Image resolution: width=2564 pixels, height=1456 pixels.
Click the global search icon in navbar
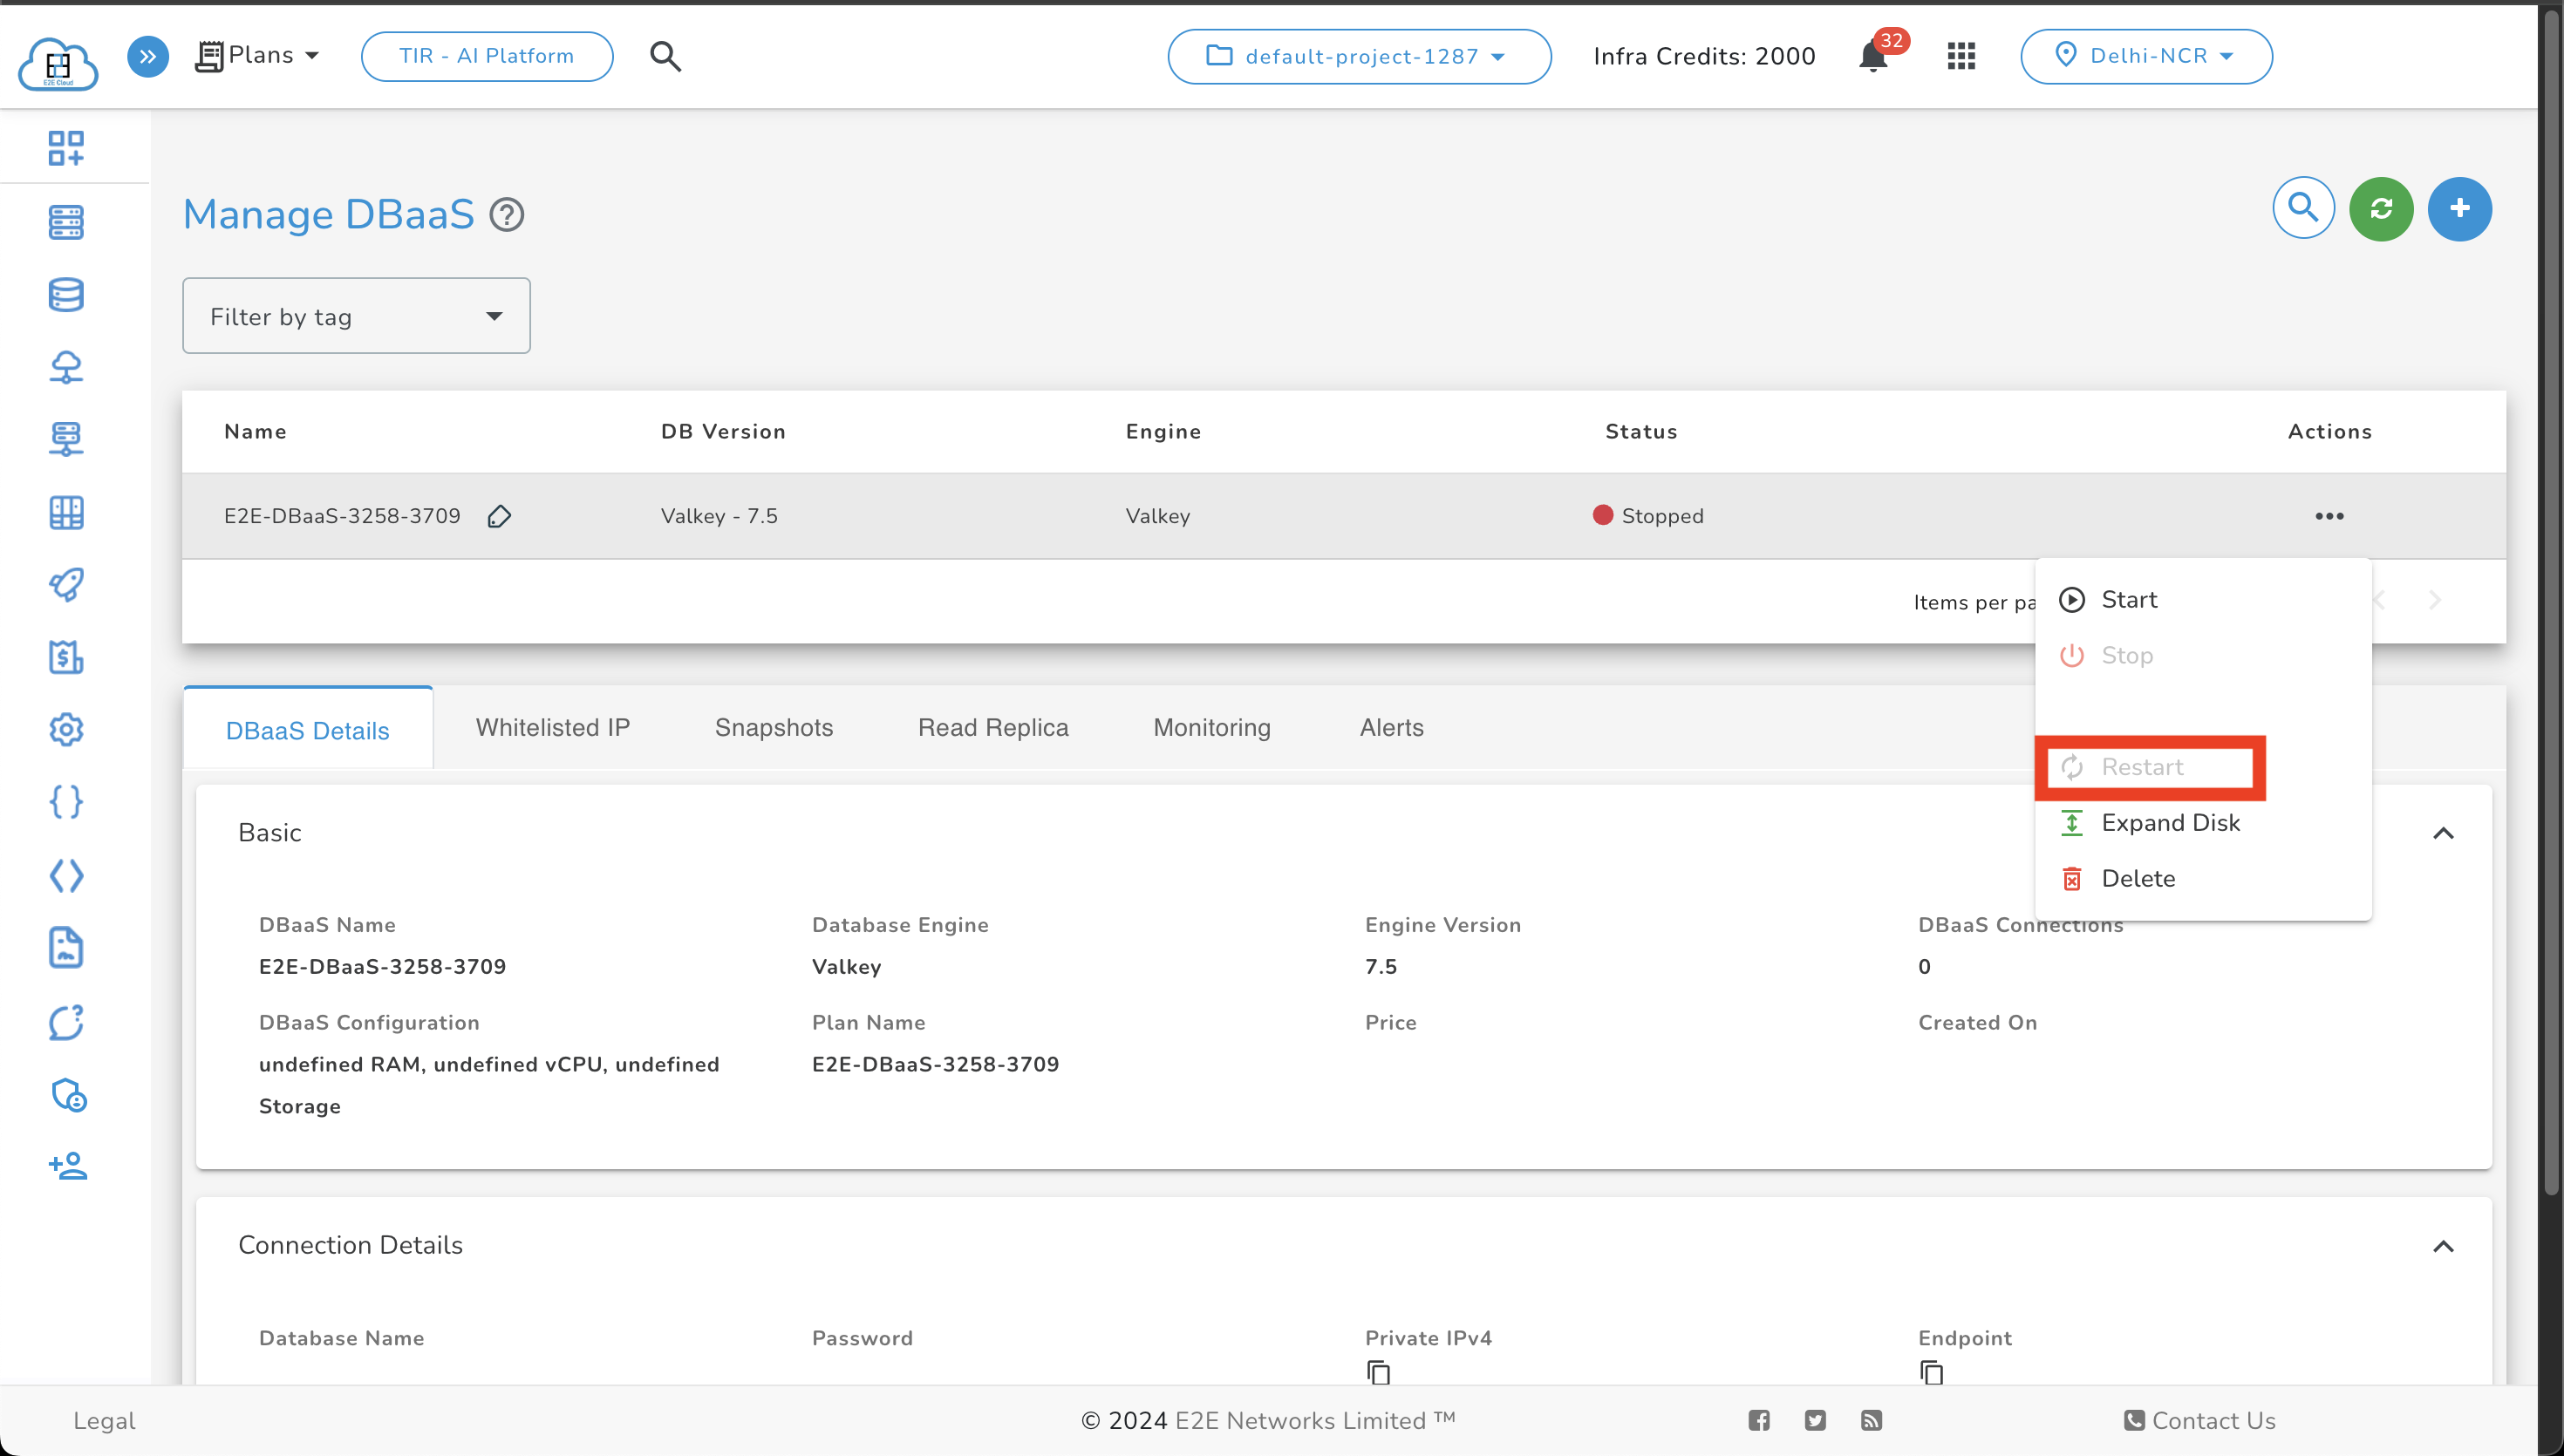click(x=665, y=57)
